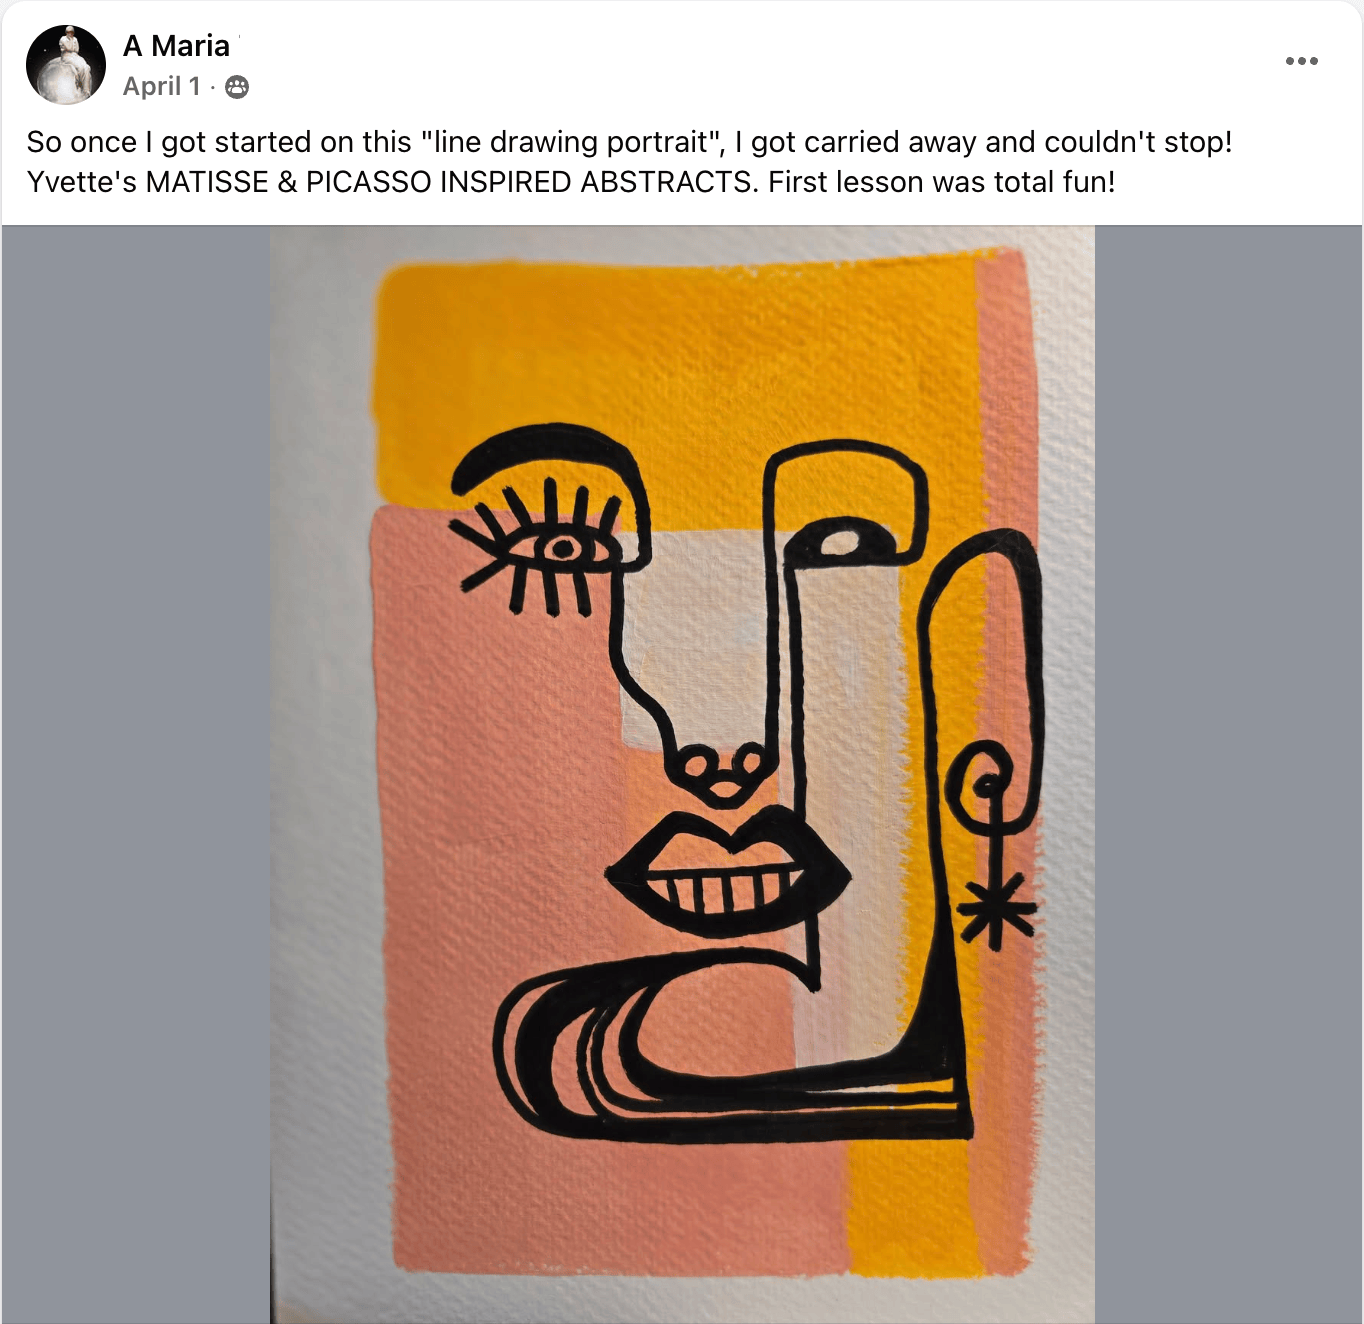Image resolution: width=1364 pixels, height=1324 pixels.
Task: Click the MATISSE & PICASSO INSPIRED ABSTRACTS caption line
Action: click(570, 182)
